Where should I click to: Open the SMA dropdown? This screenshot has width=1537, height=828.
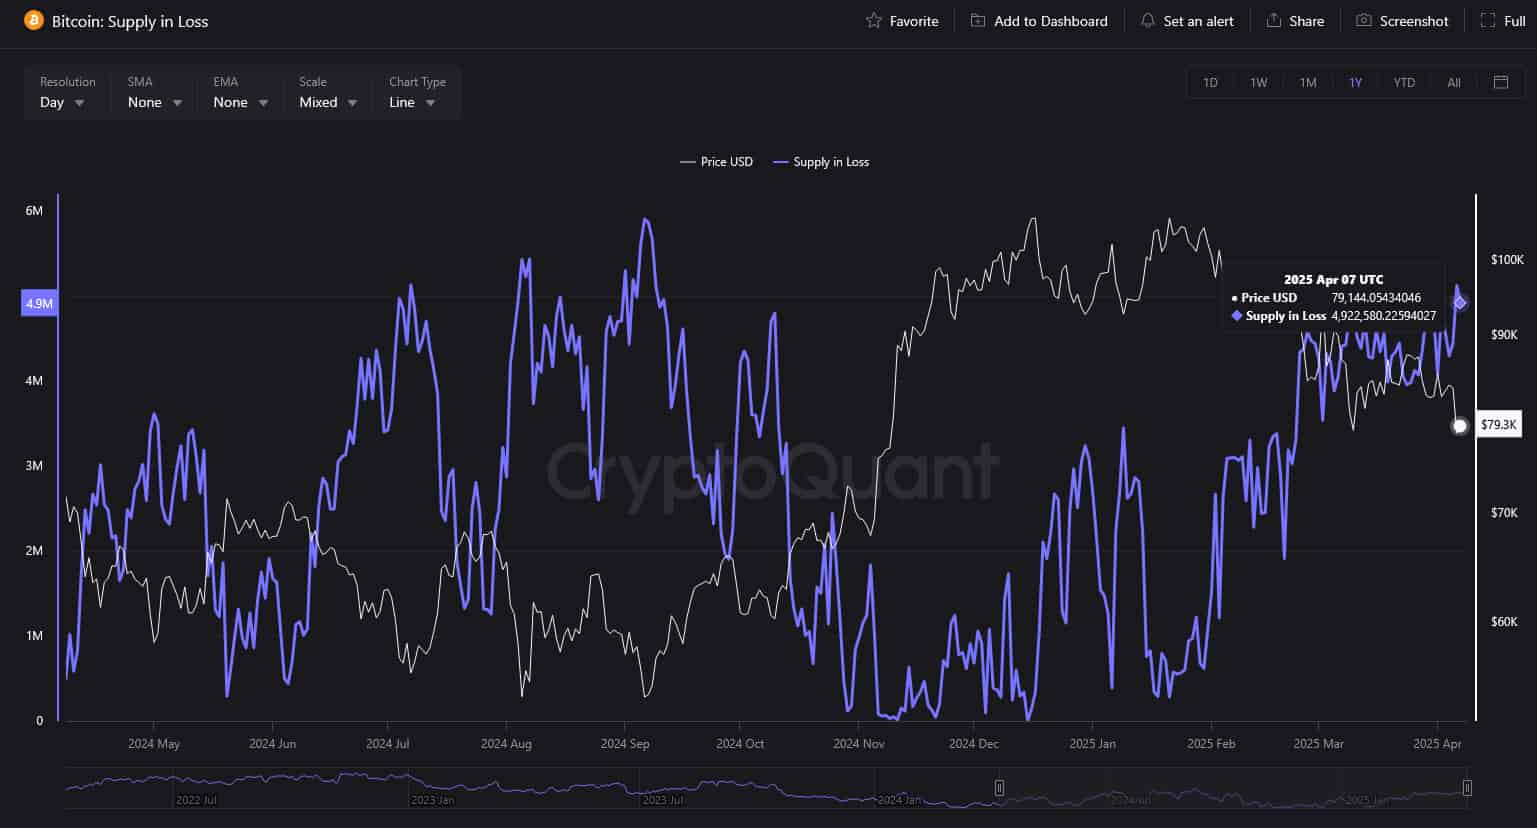[155, 102]
